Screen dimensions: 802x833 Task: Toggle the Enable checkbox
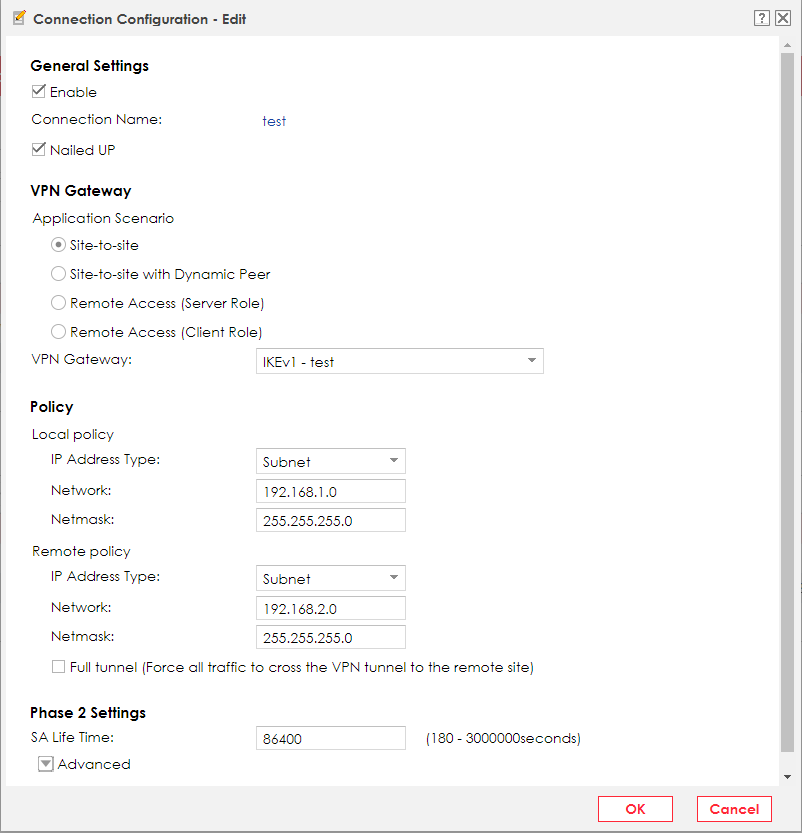(38, 91)
